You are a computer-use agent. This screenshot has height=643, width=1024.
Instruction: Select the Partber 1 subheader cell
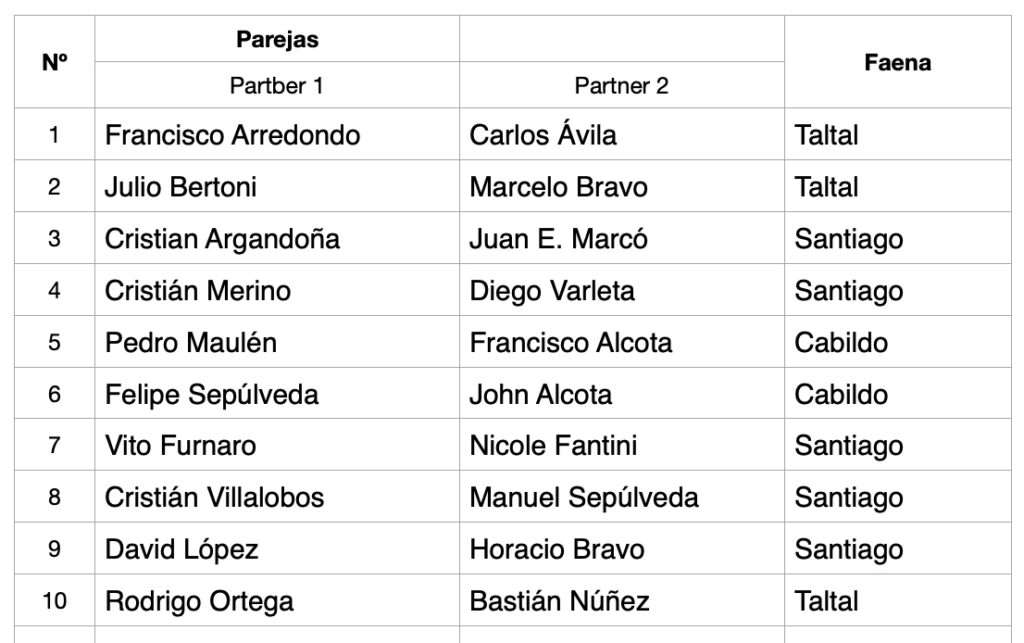[277, 86]
